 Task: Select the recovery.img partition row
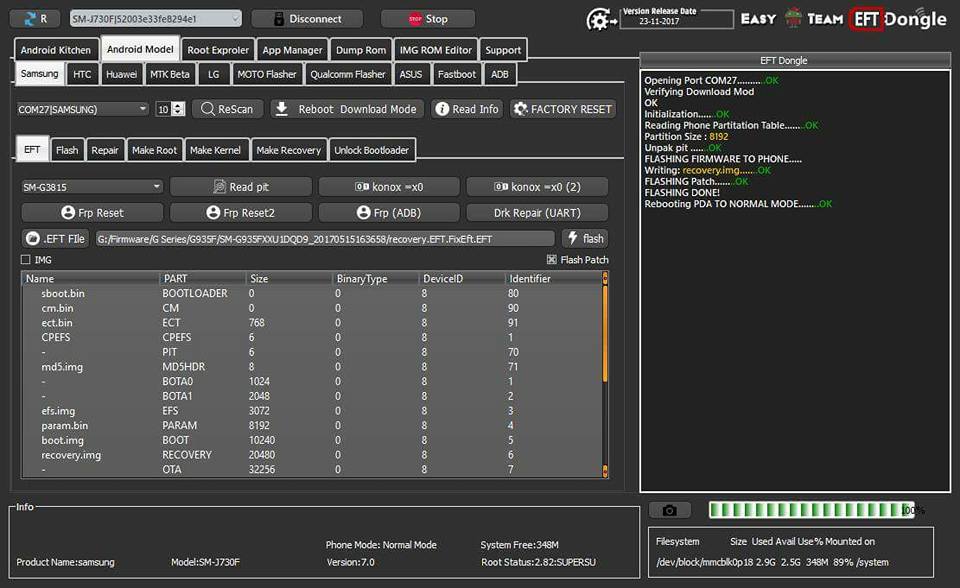[312, 455]
